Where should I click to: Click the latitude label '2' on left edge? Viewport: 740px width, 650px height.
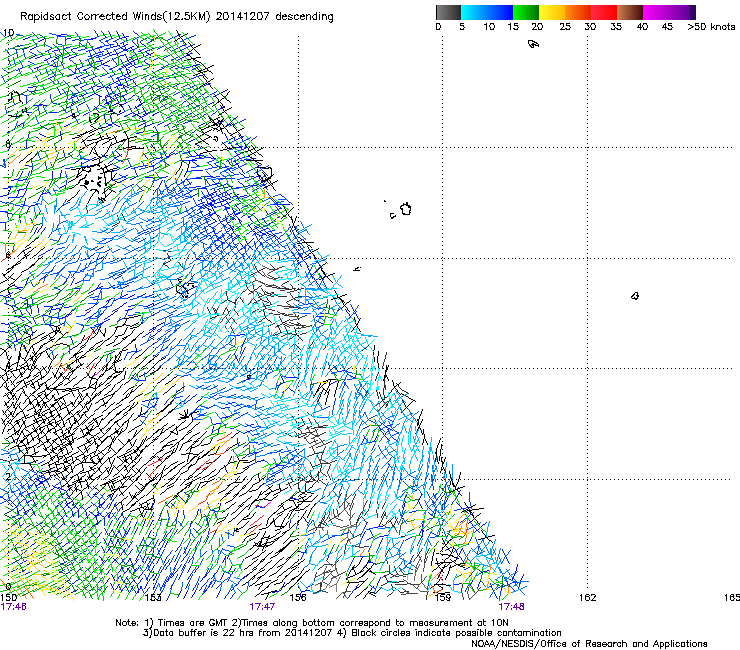click(x=8, y=476)
